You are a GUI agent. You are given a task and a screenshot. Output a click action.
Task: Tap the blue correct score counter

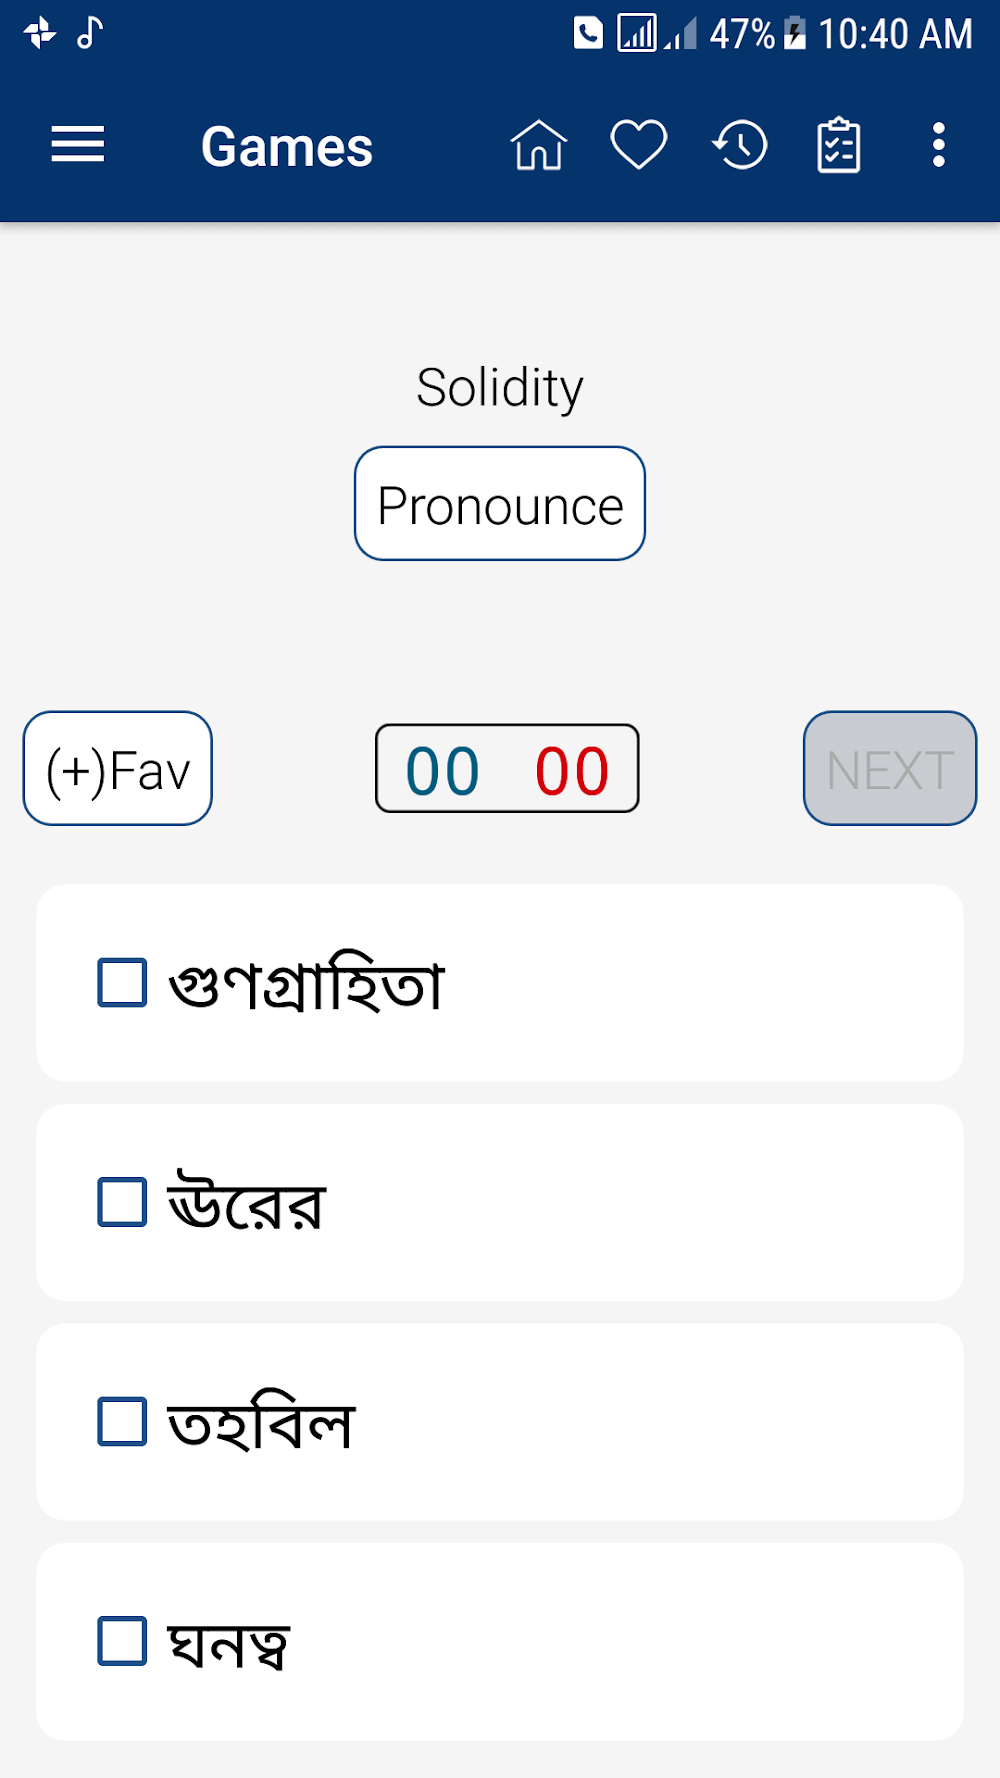click(x=443, y=770)
